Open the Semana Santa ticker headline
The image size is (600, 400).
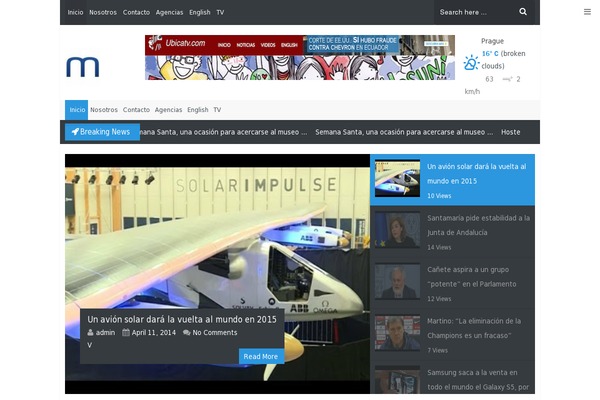tap(404, 132)
